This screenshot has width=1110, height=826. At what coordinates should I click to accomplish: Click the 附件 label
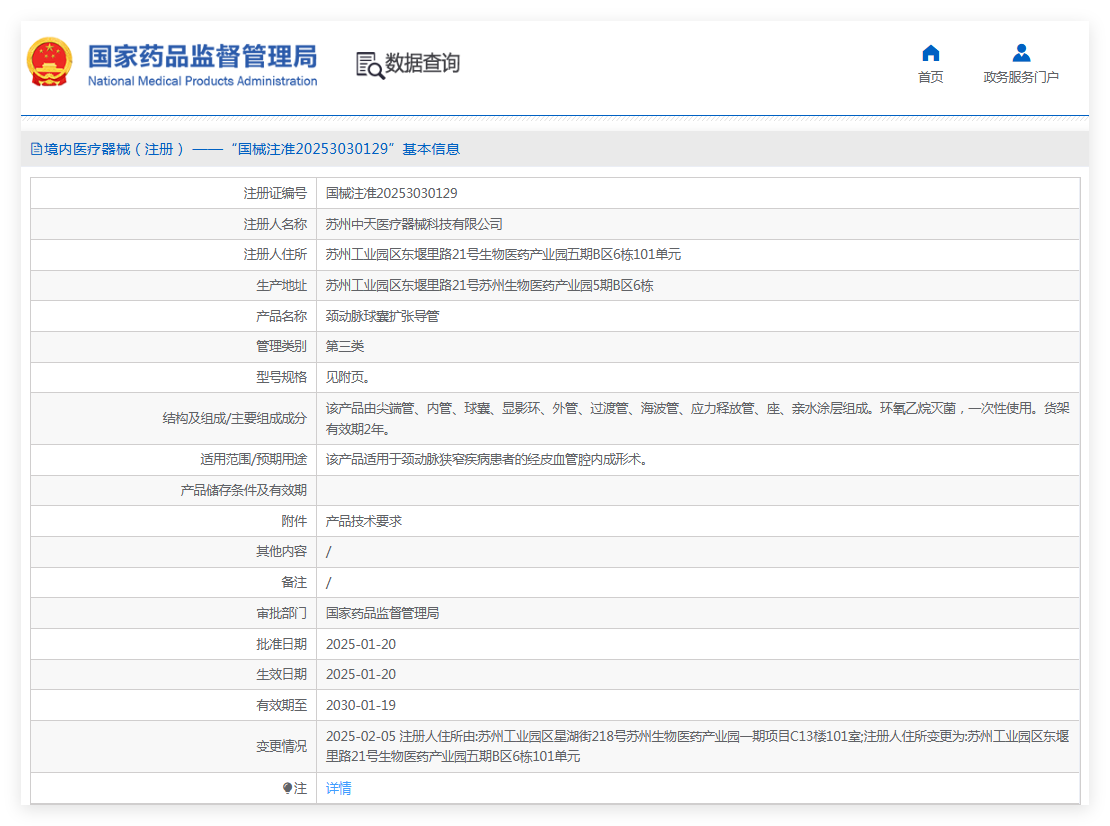(294, 521)
